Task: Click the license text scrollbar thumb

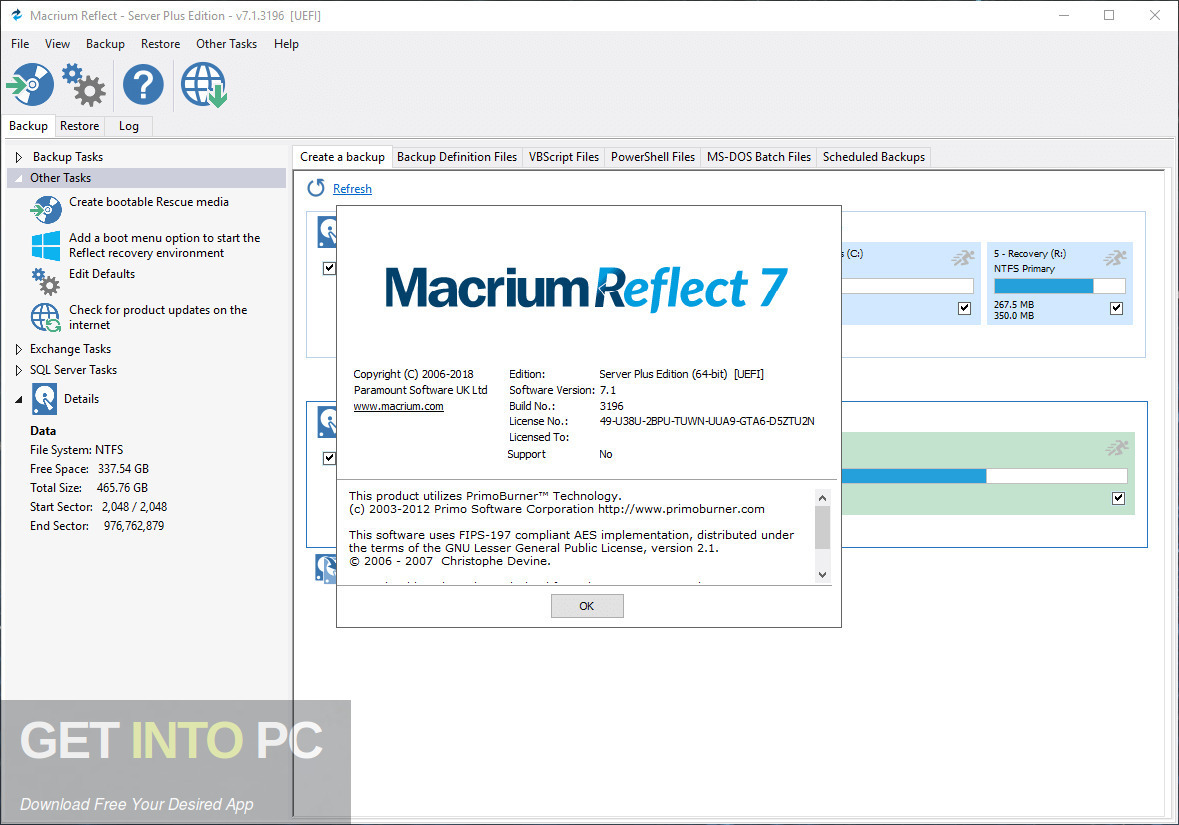Action: [x=823, y=527]
